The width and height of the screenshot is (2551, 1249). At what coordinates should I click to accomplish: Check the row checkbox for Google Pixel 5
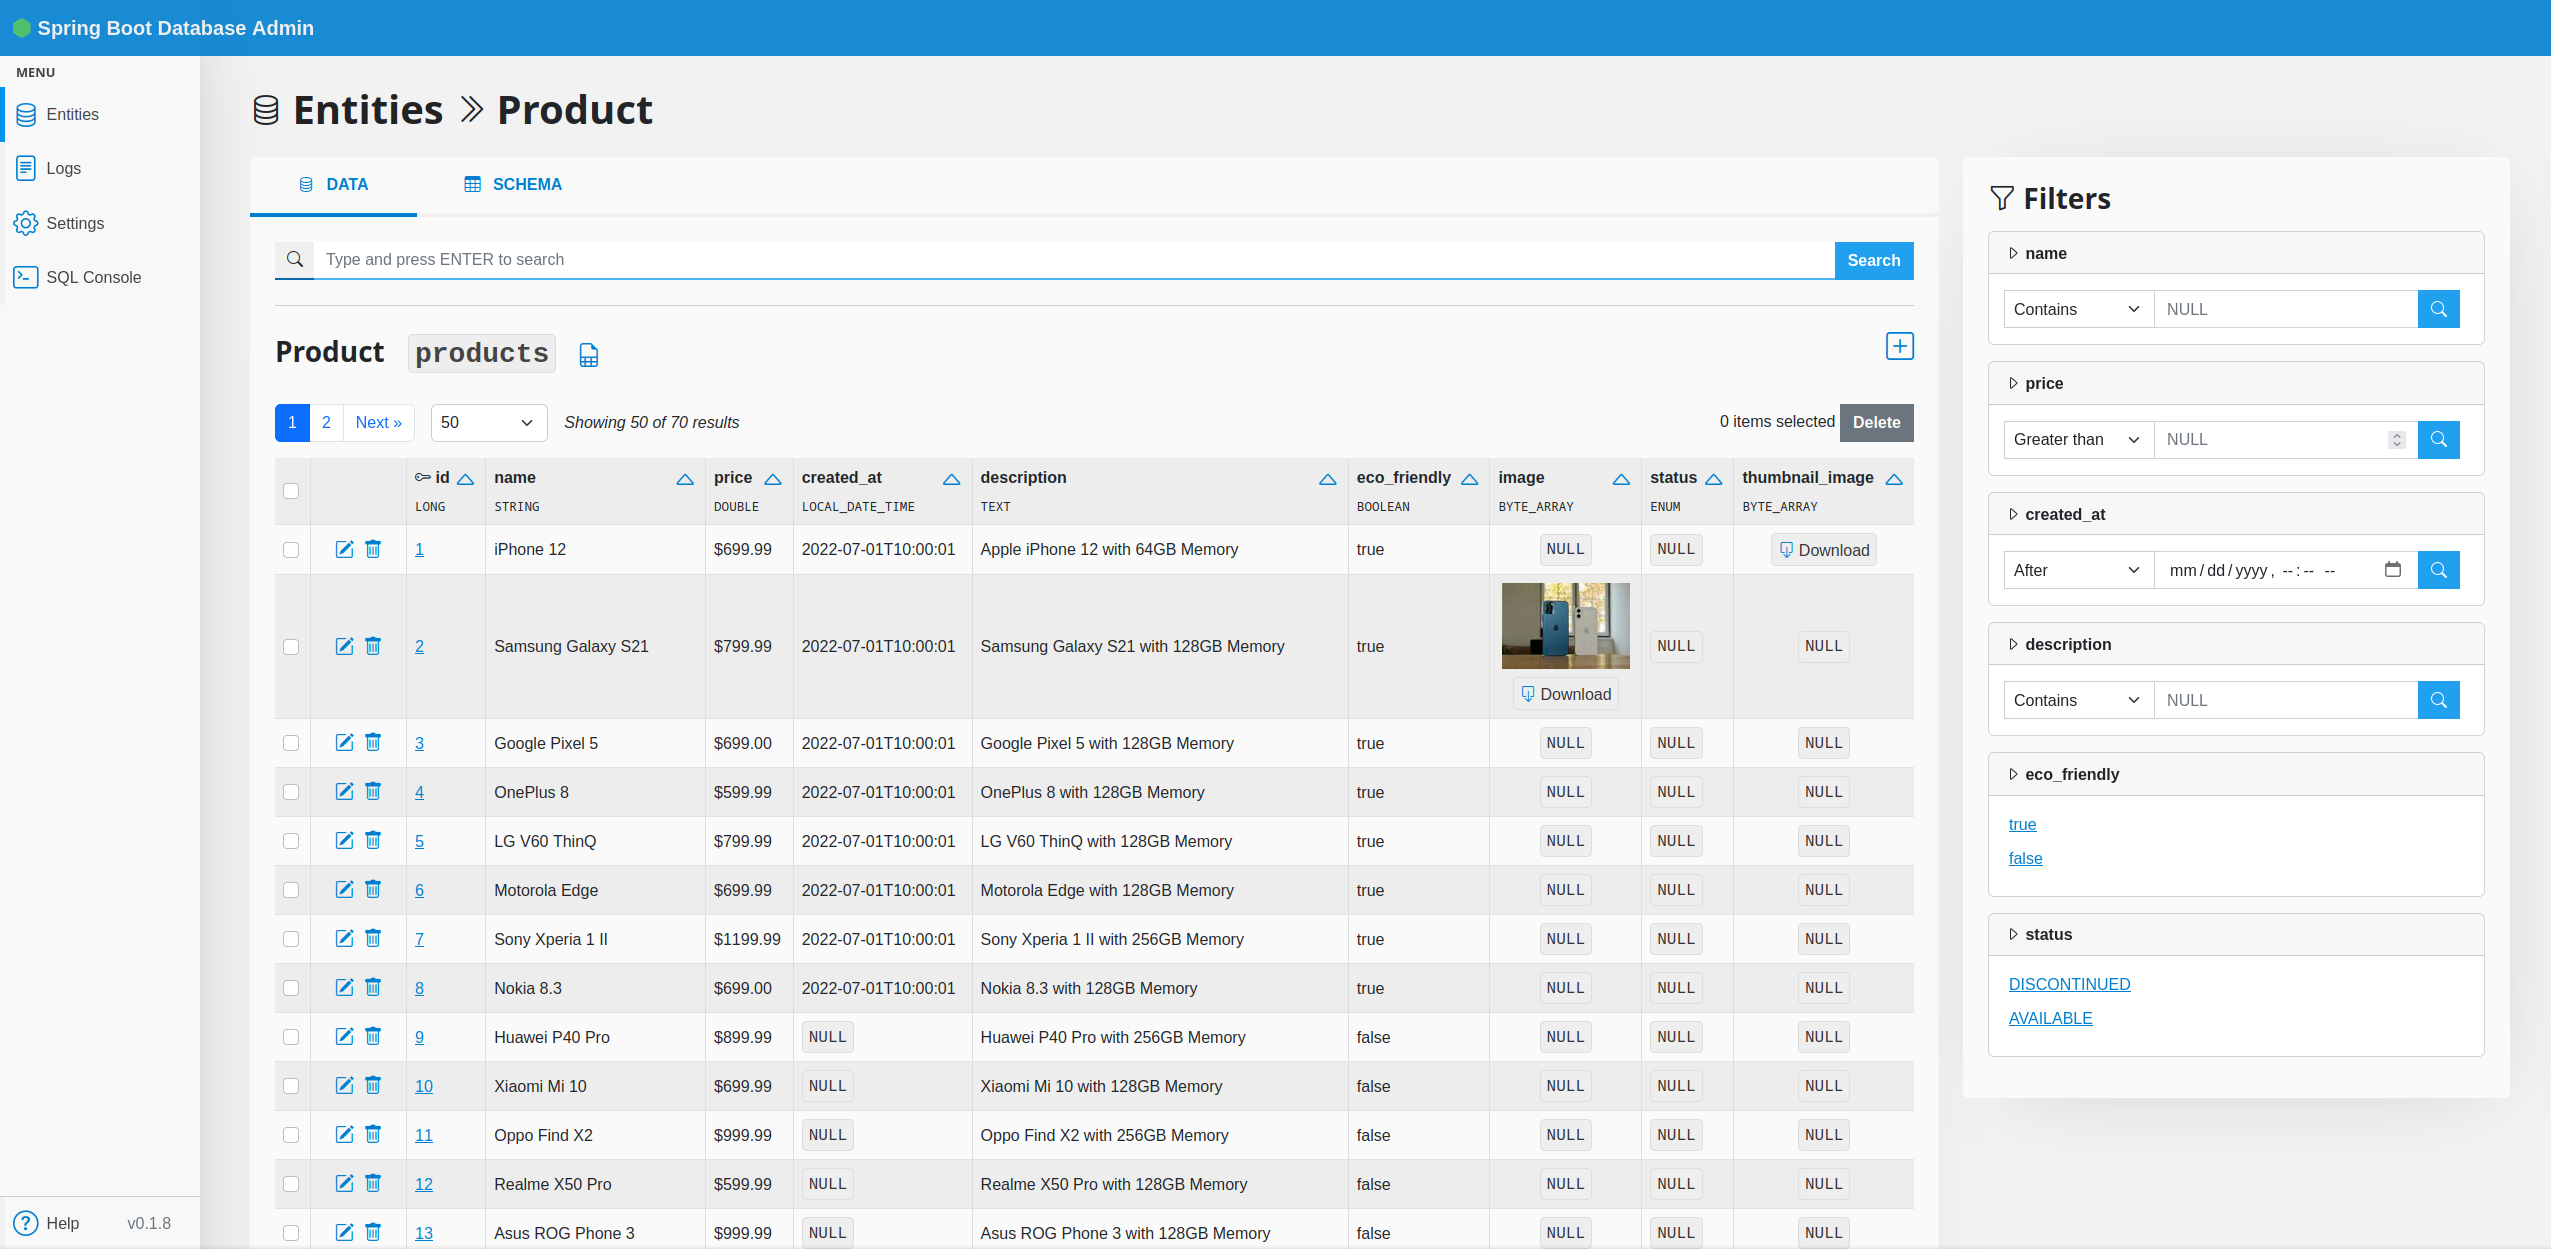291,743
